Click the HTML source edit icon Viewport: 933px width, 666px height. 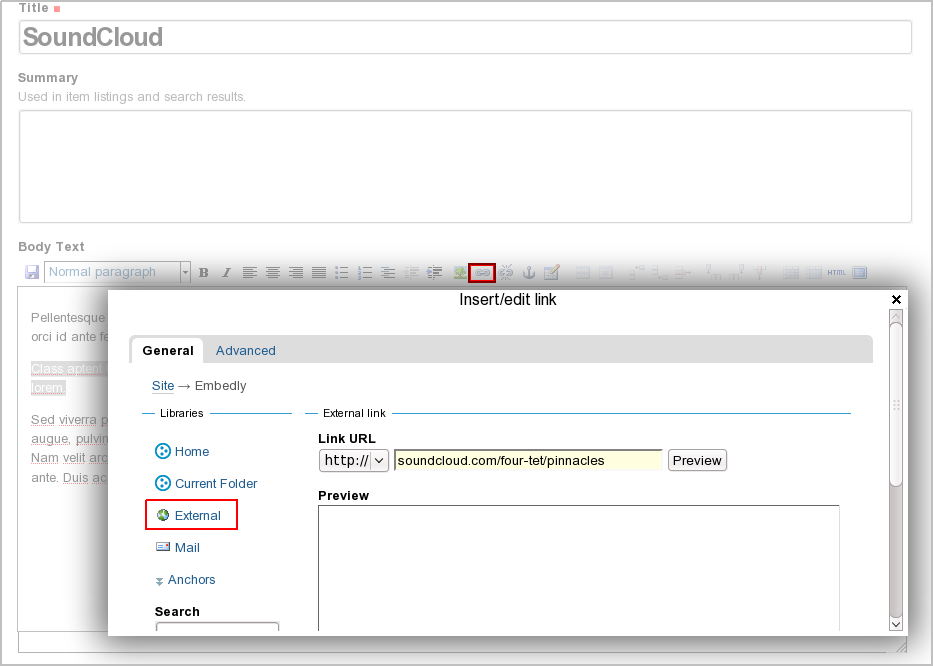[x=836, y=272]
